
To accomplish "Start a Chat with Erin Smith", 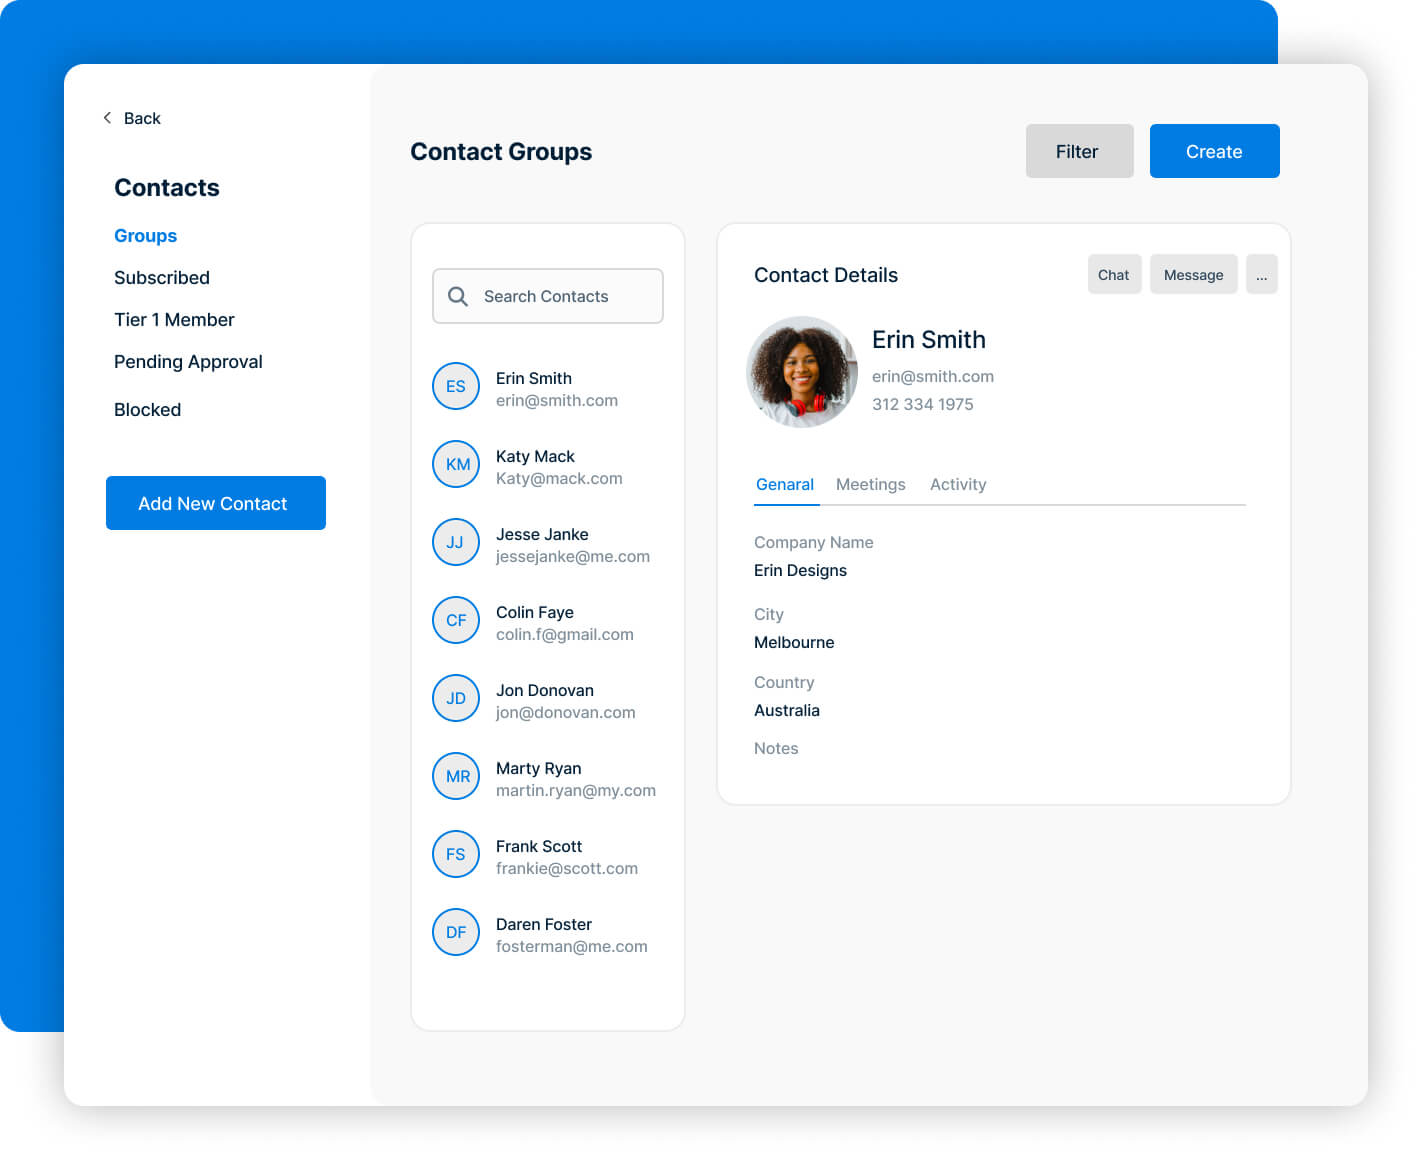I will point(1113,275).
